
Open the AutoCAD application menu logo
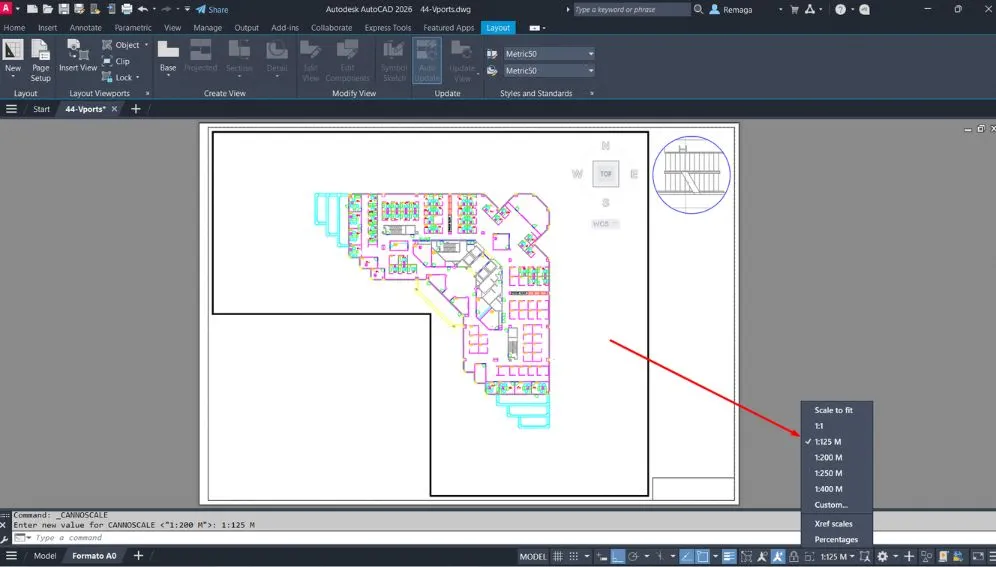pyautogui.click(x=6, y=8)
